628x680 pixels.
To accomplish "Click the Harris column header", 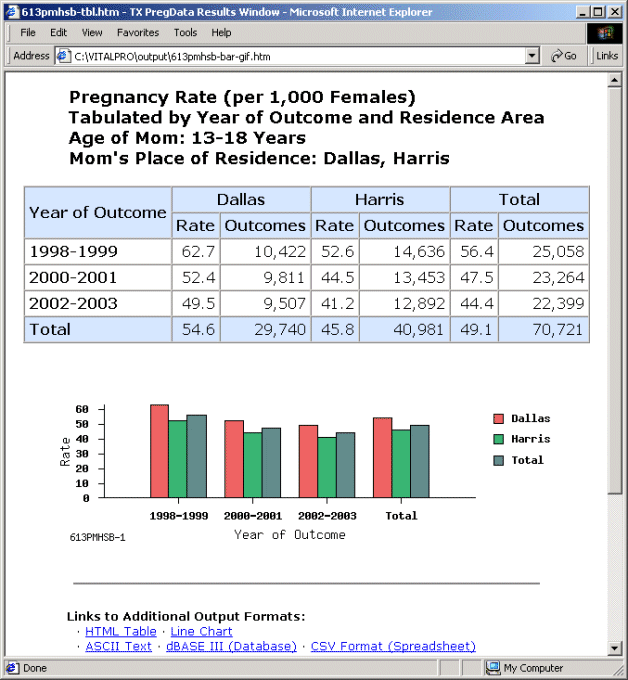I will tap(380, 199).
